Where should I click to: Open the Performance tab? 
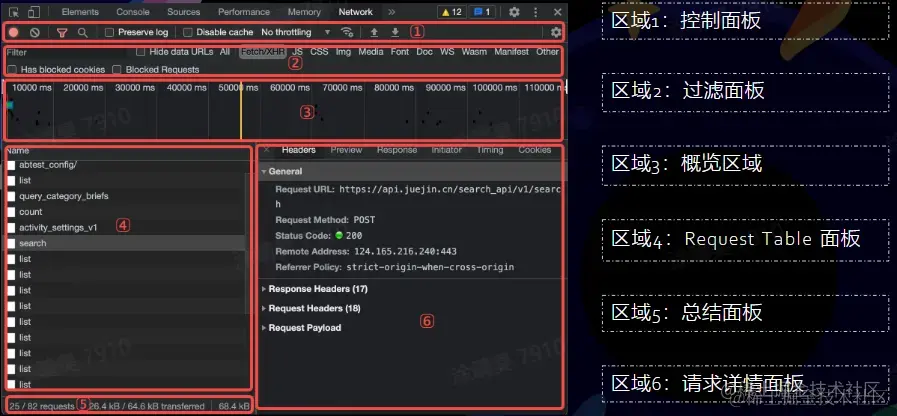(244, 11)
